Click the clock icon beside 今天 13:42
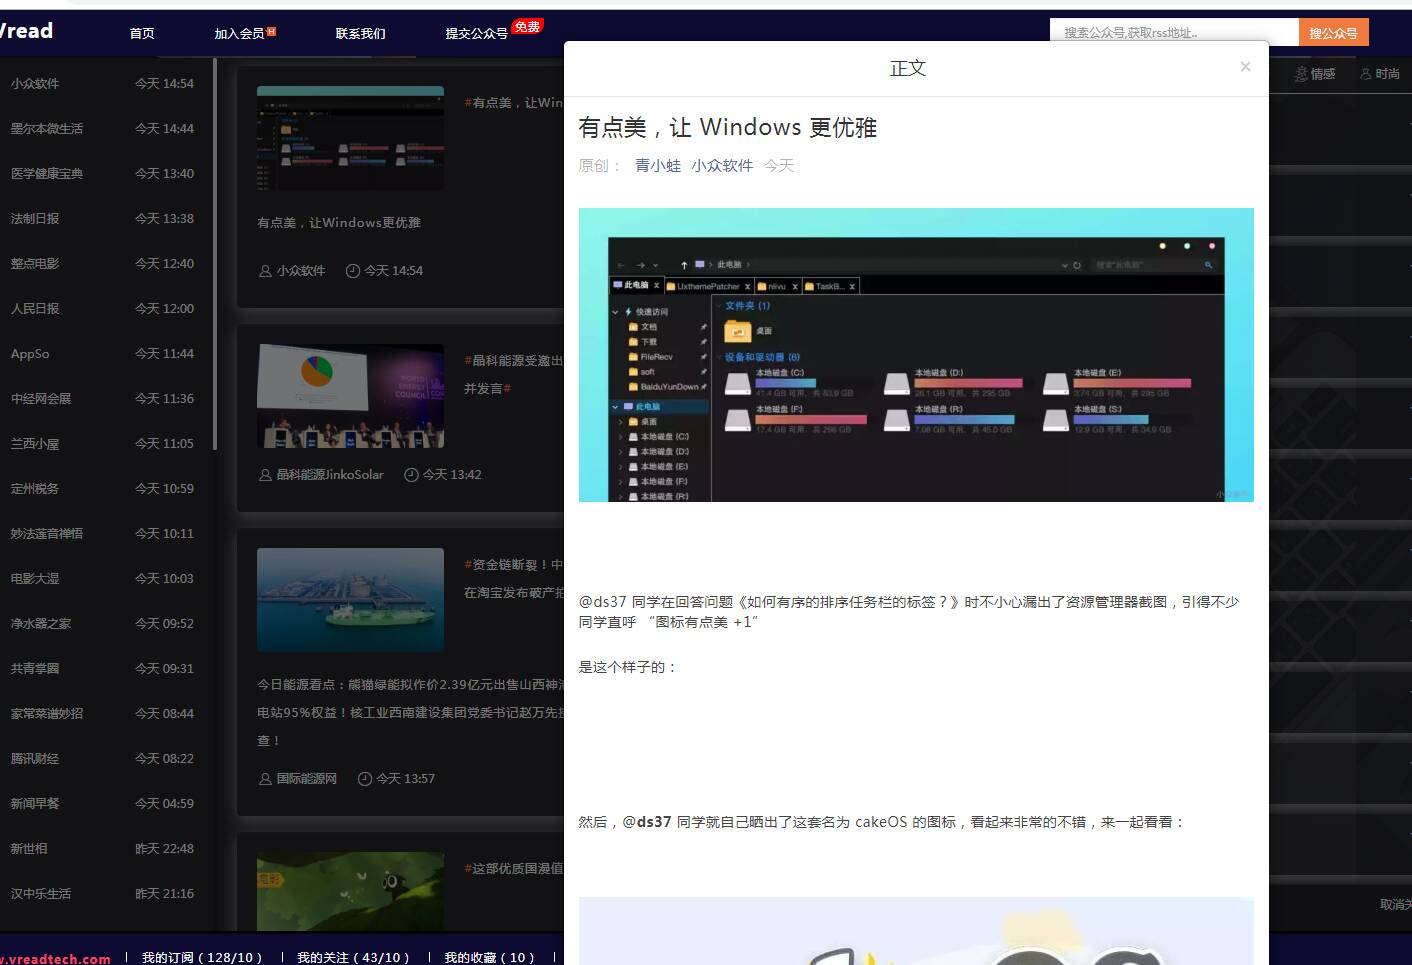The image size is (1412, 965). 411,475
